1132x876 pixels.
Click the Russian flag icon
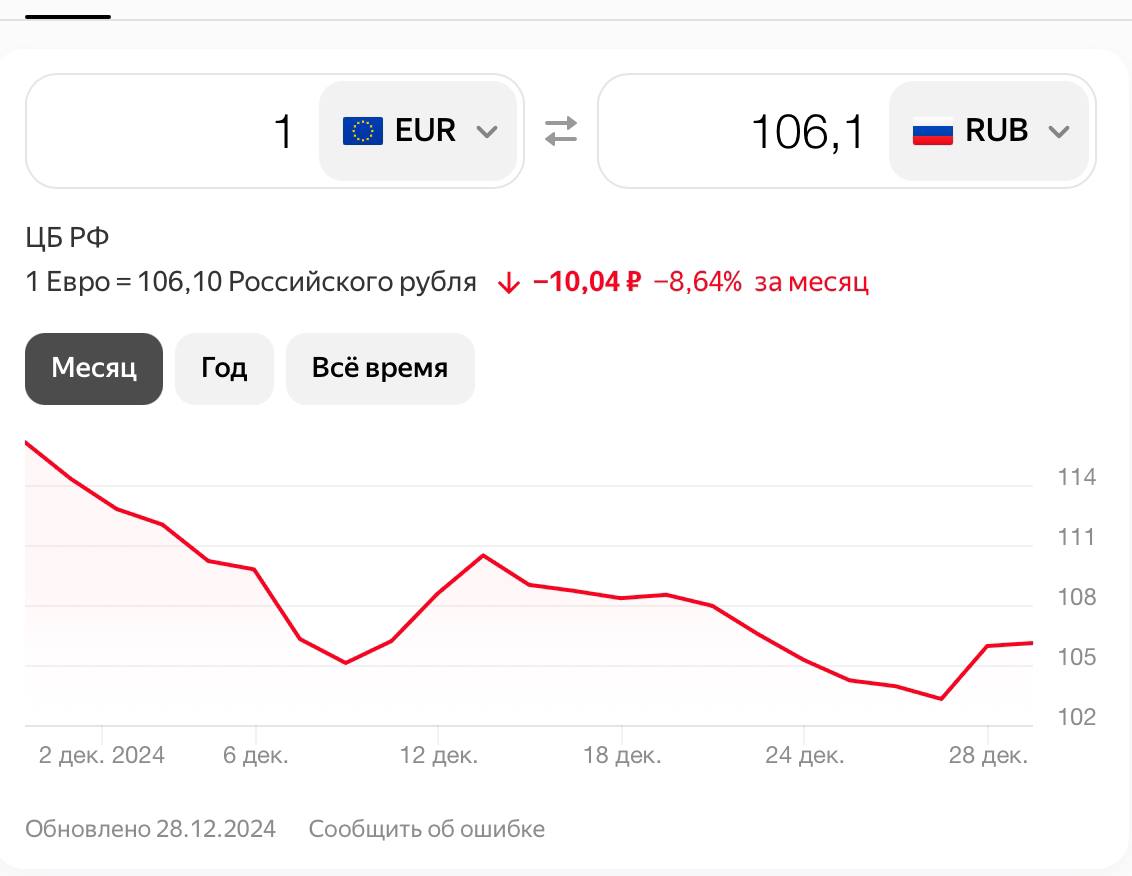[932, 131]
